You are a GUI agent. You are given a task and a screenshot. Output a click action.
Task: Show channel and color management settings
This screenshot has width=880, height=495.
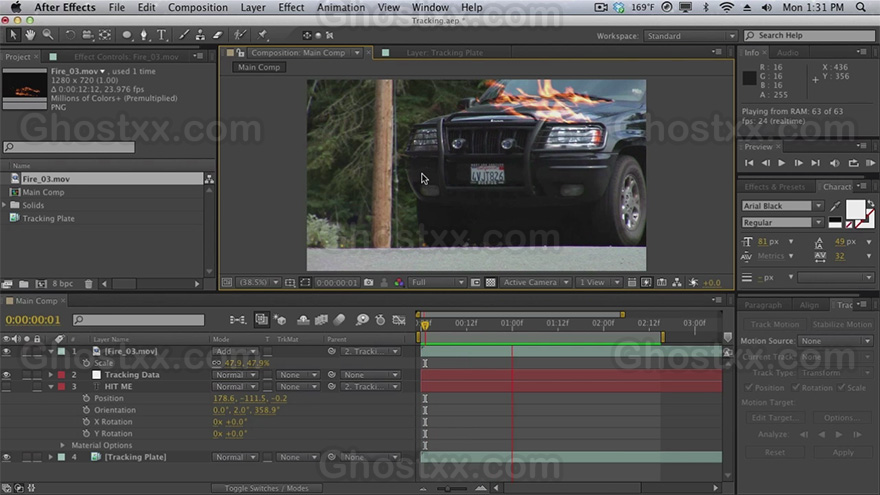[x=399, y=282]
